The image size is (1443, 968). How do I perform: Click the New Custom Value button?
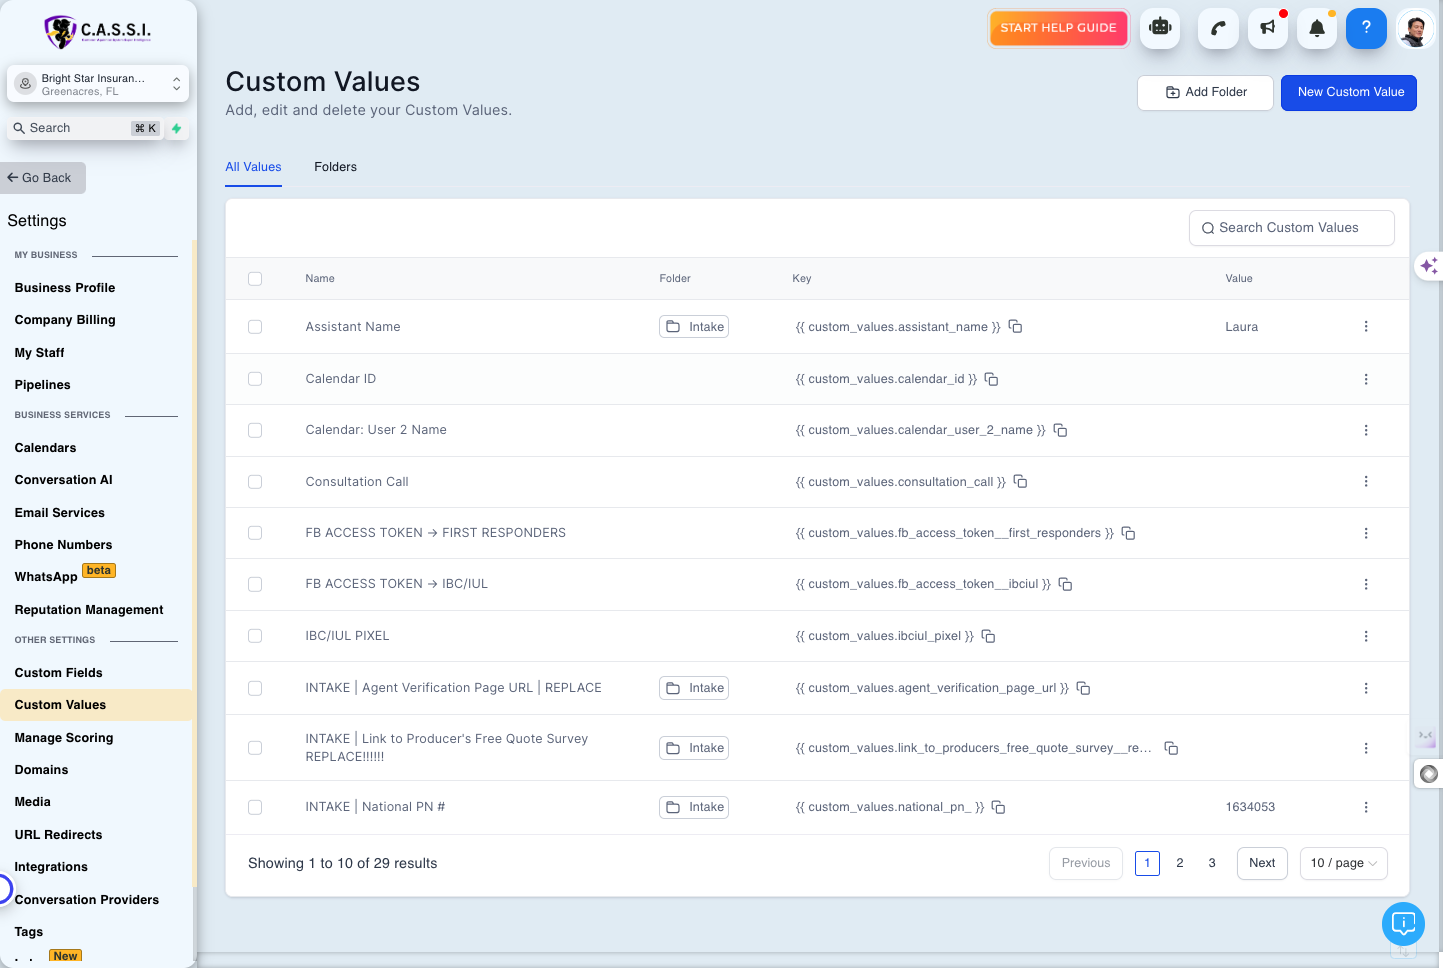pyautogui.click(x=1349, y=92)
